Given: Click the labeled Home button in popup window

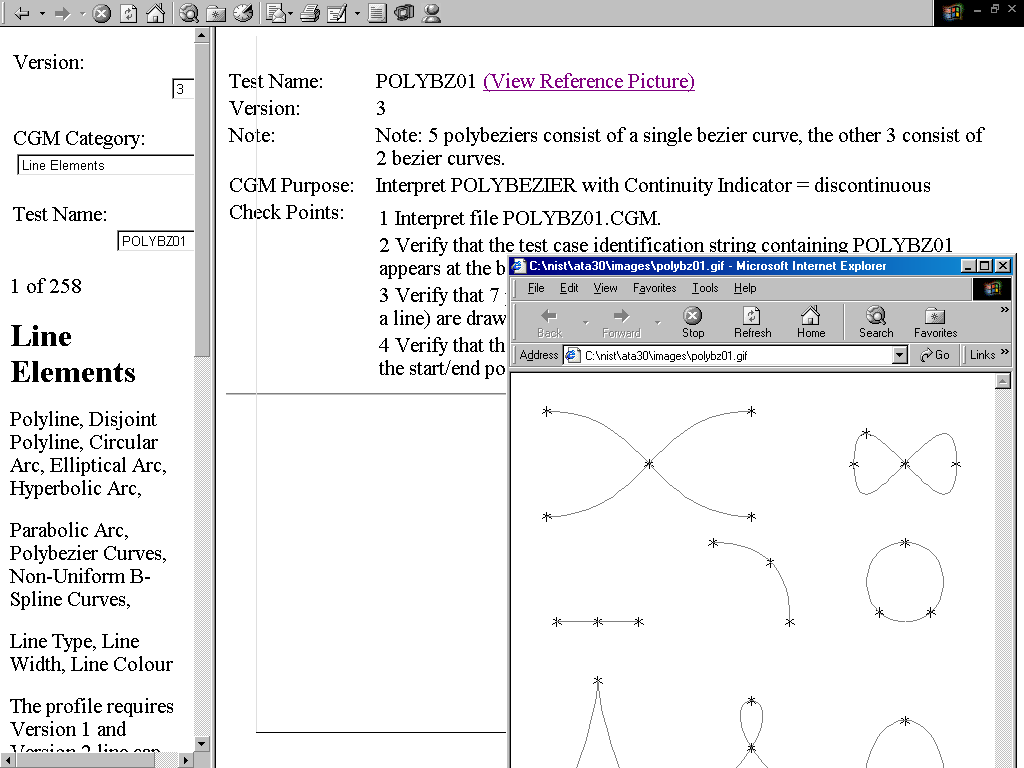Looking at the screenshot, I should [810, 322].
